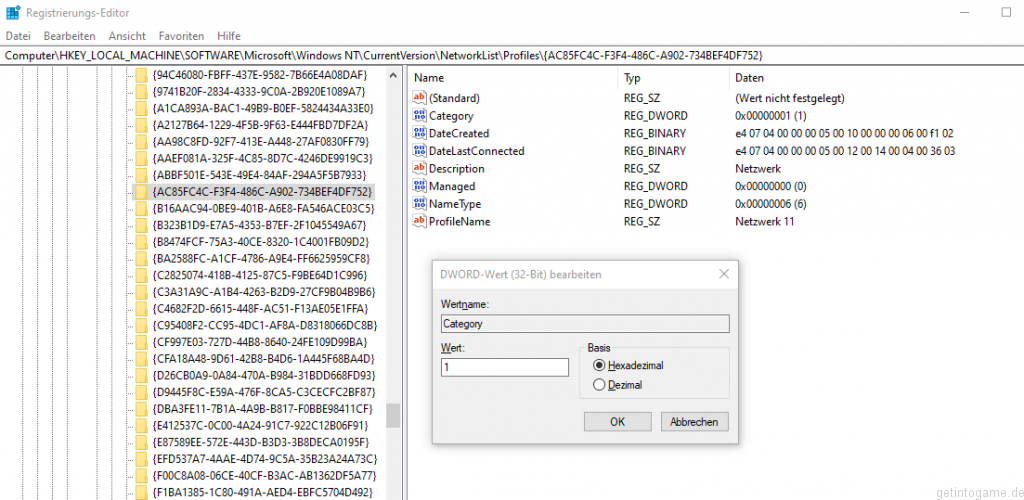Click the Category DWORD value icon

click(420, 116)
